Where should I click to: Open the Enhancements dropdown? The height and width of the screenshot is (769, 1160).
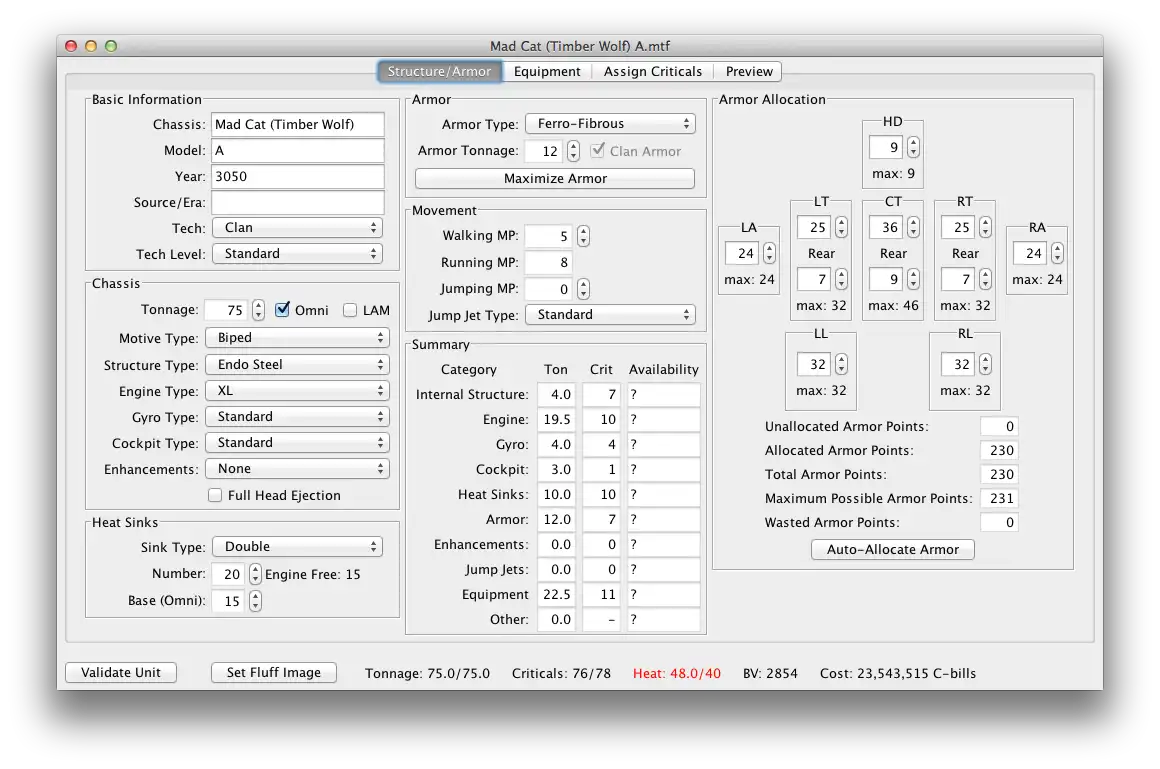pyautogui.click(x=297, y=469)
